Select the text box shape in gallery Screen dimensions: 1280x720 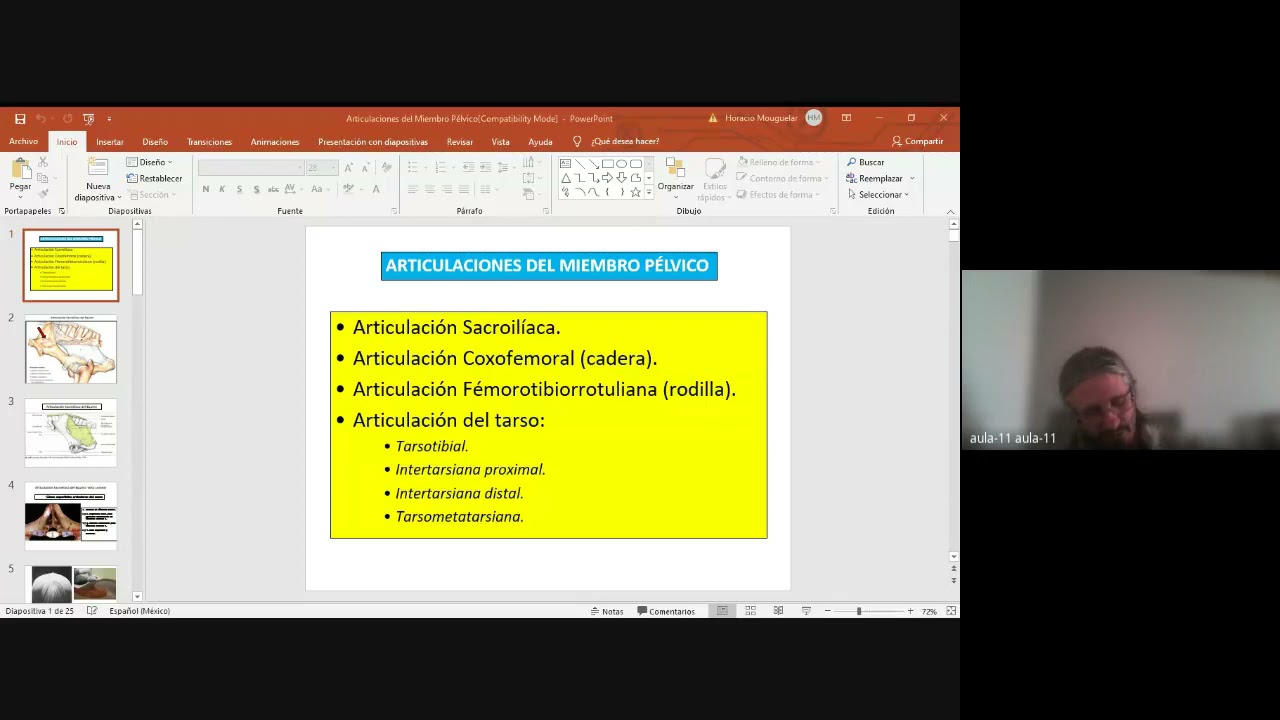pos(565,163)
